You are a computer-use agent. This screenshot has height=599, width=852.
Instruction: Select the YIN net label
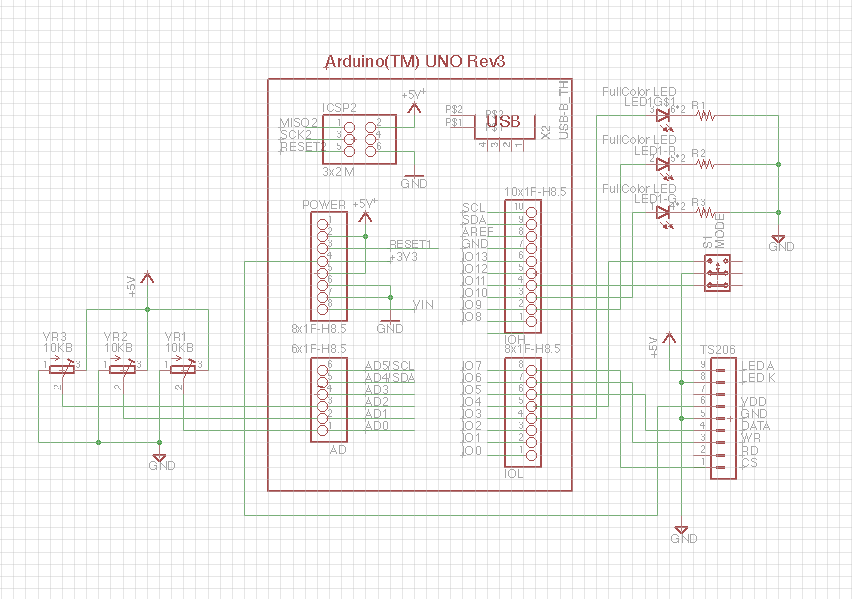pyautogui.click(x=424, y=303)
